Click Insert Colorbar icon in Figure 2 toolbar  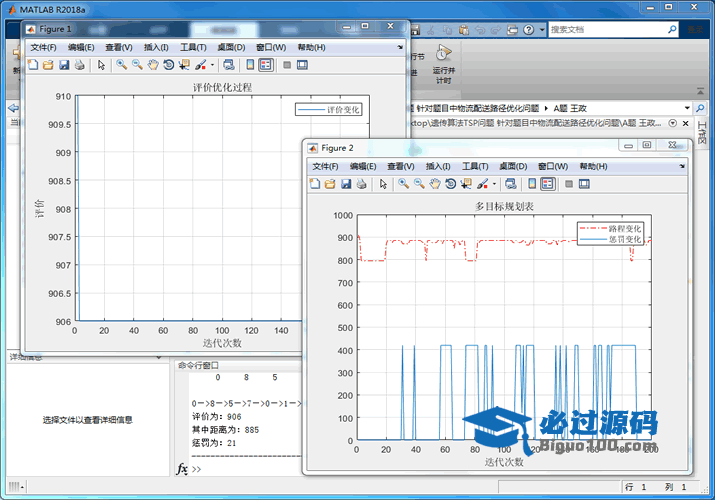tap(532, 184)
